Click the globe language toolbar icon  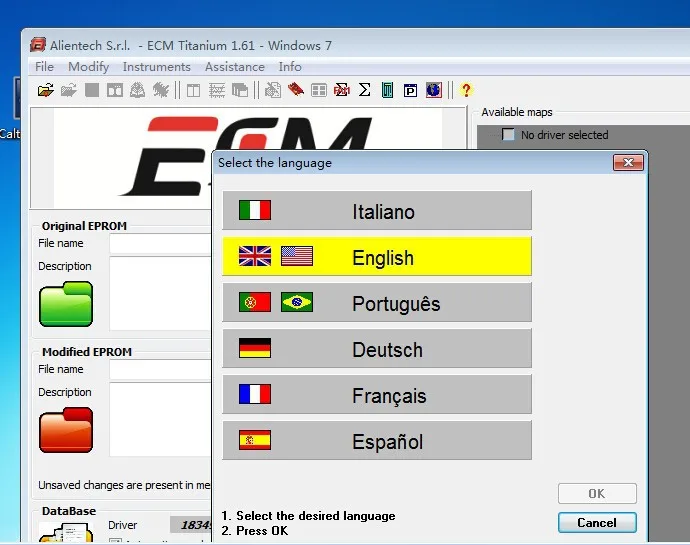click(x=433, y=90)
